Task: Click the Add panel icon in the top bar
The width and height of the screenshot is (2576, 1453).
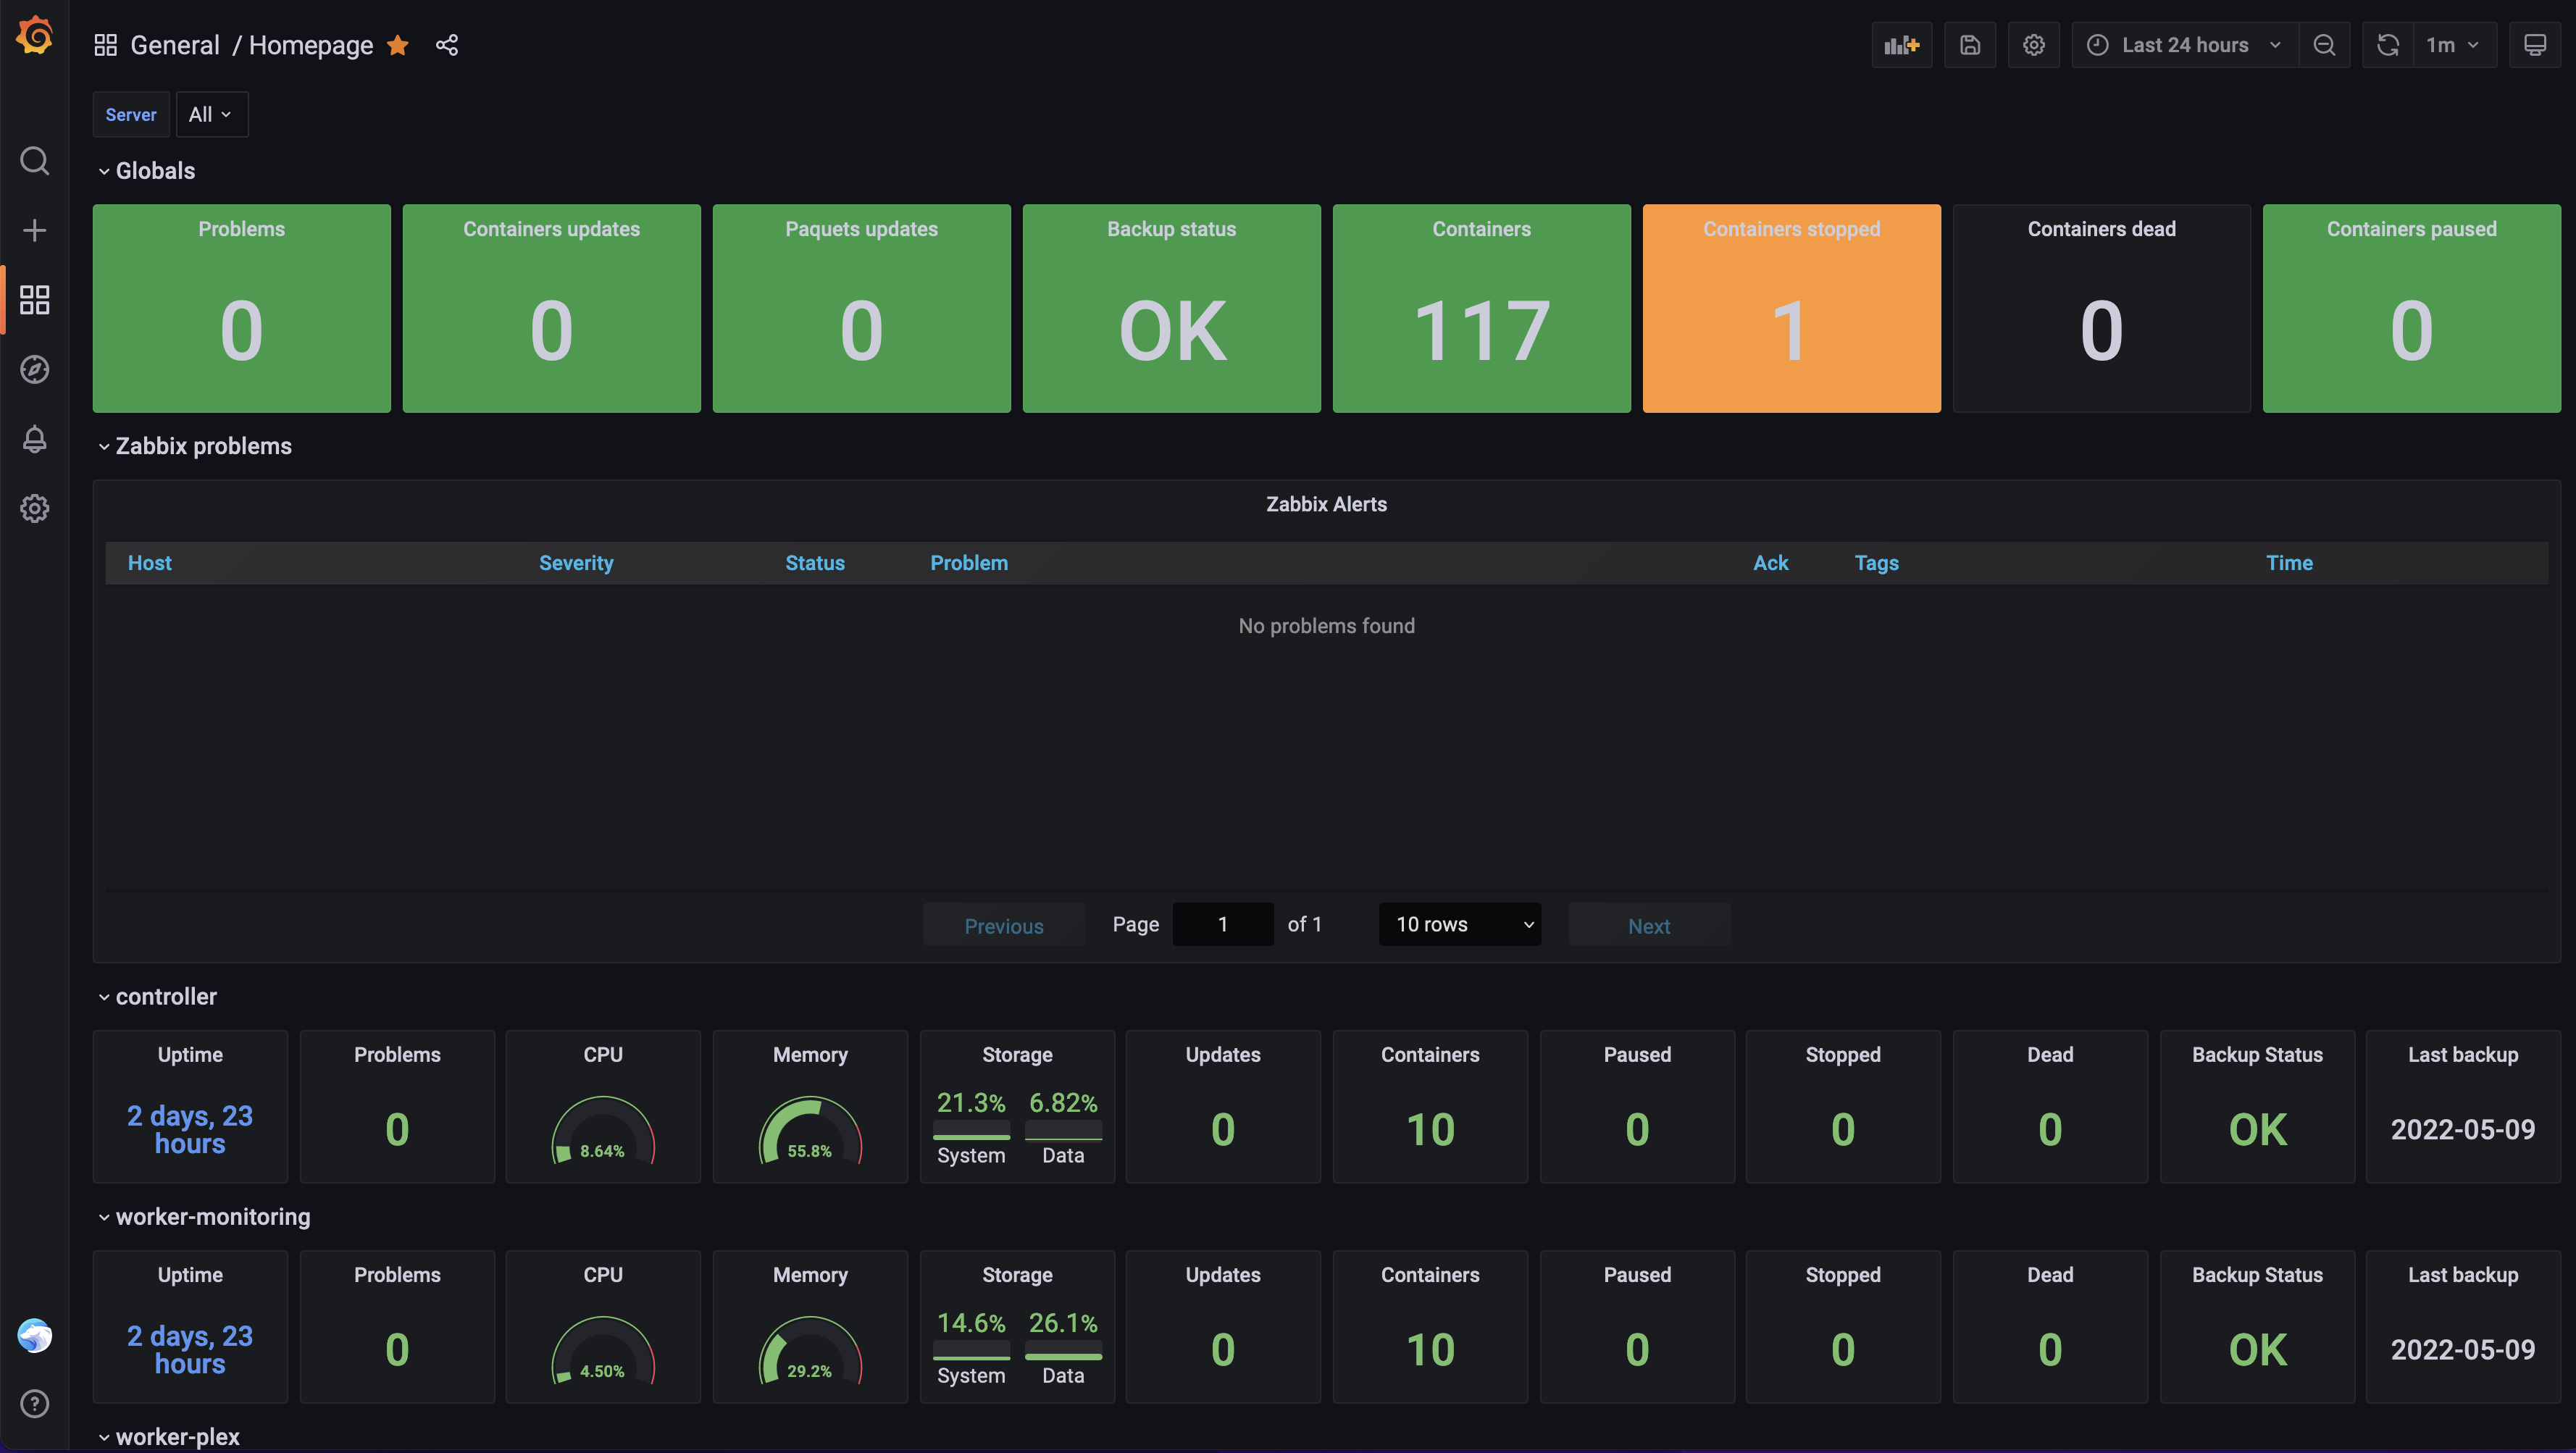Action: click(1901, 45)
